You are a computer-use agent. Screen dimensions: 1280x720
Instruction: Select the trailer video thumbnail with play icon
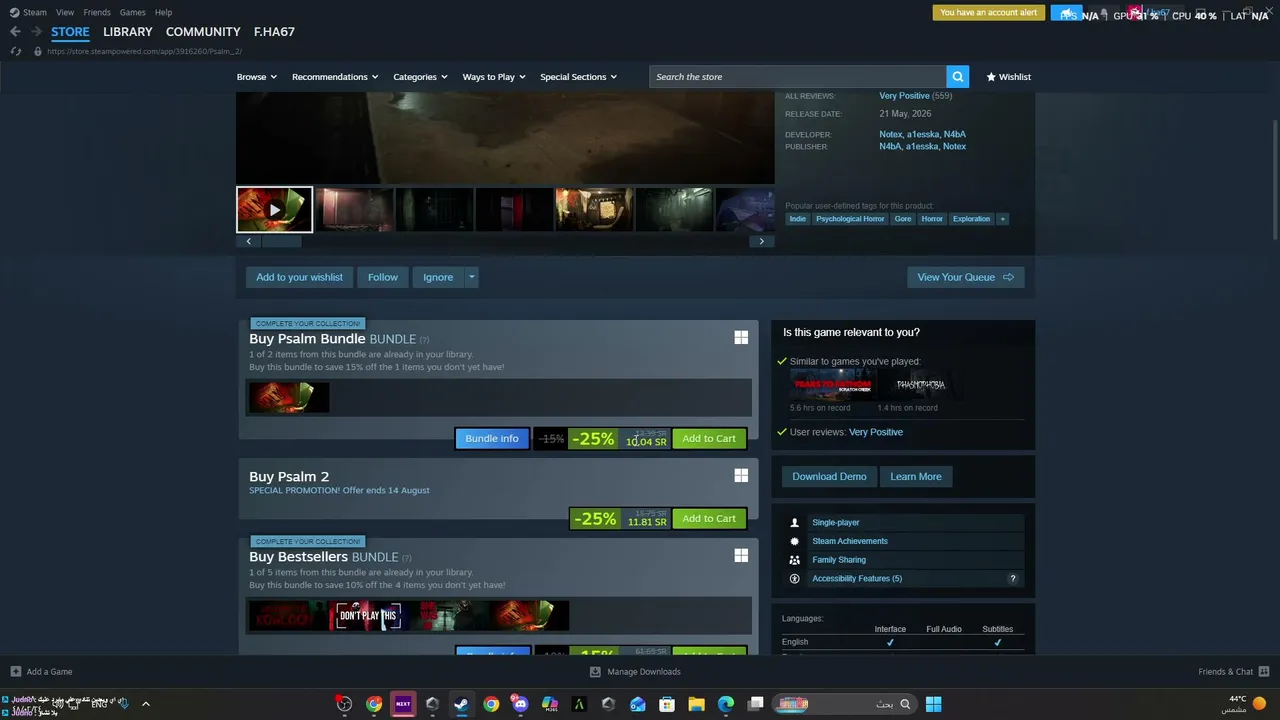pos(274,210)
